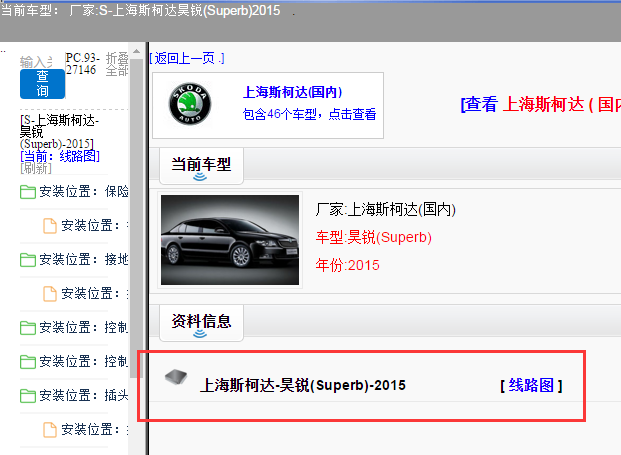621x455 pixels.
Task: Open 上海斯柯达(国内) brand link
Action: tap(292, 92)
